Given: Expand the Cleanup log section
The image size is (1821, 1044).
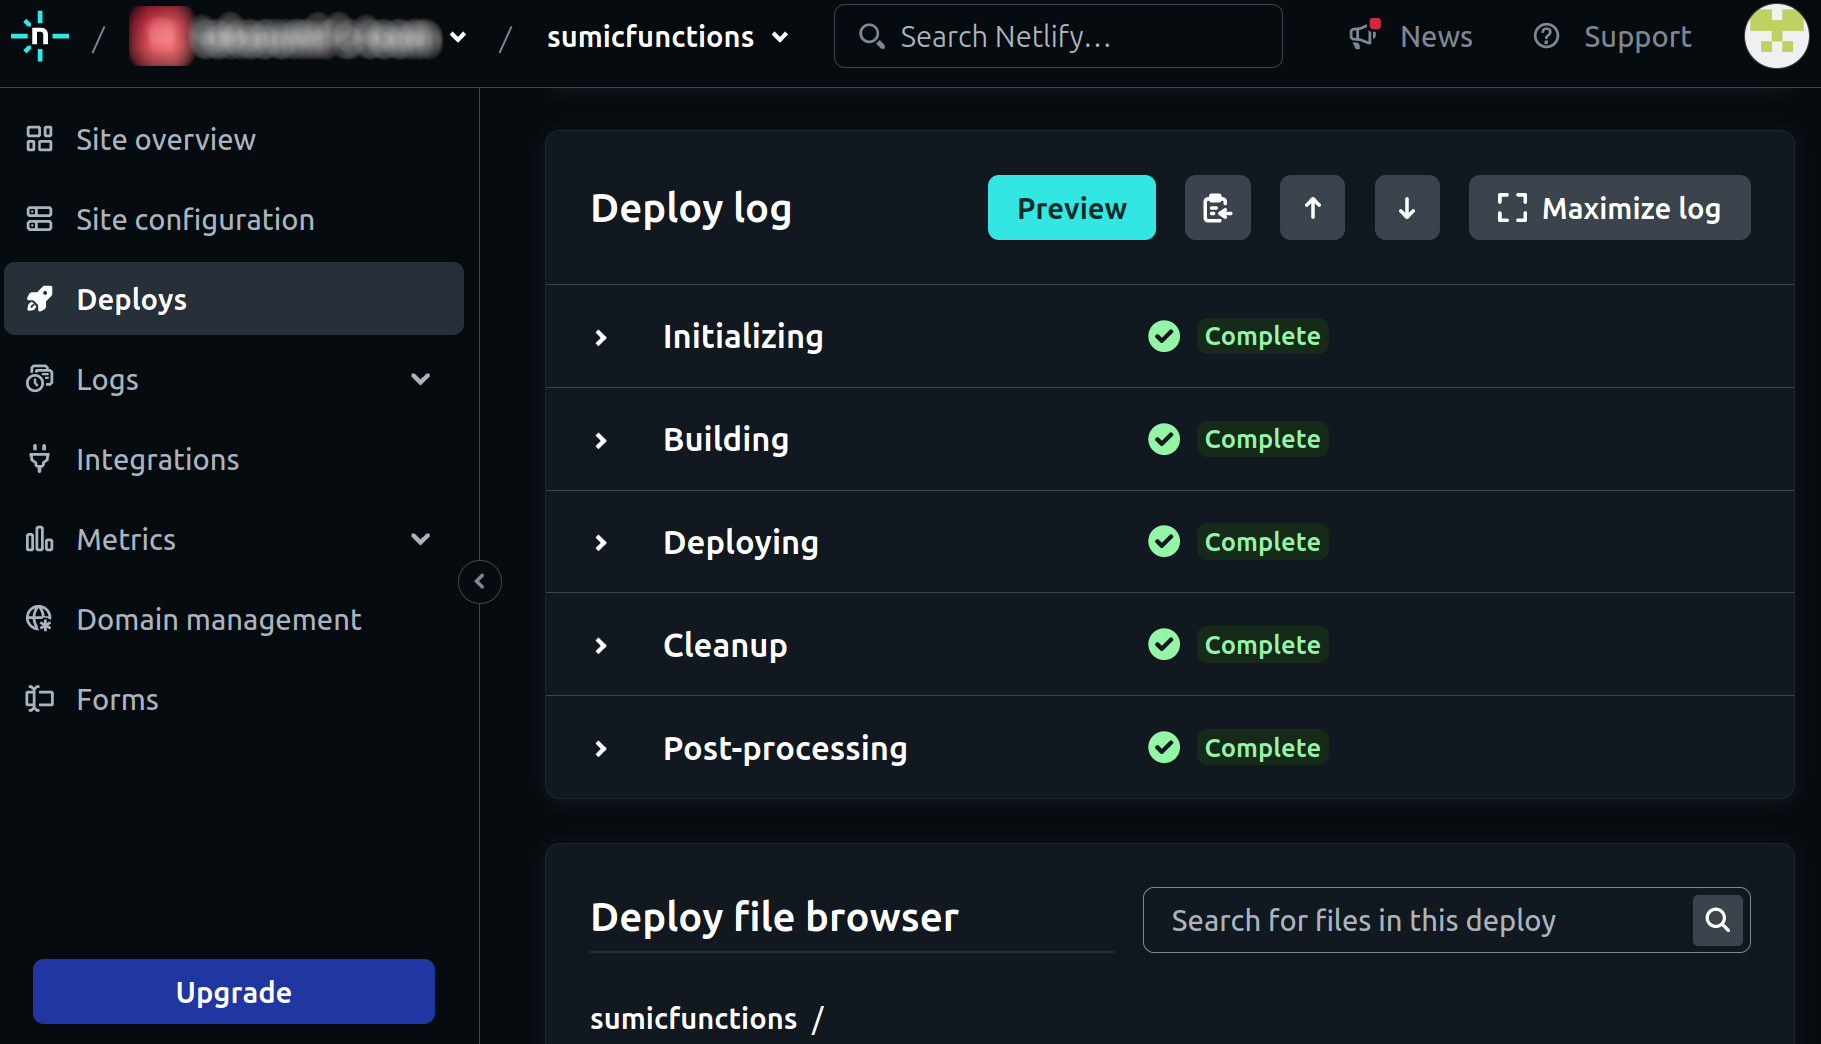Looking at the screenshot, I should pos(601,645).
